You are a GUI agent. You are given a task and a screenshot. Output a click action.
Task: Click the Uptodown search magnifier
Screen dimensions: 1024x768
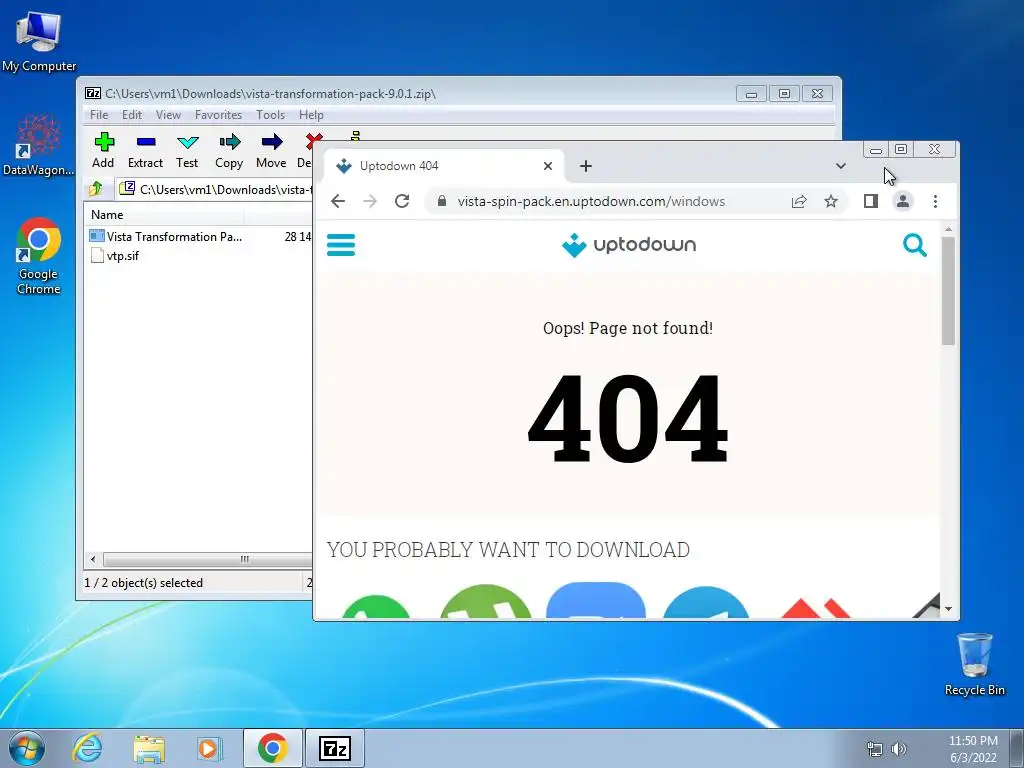pos(915,245)
